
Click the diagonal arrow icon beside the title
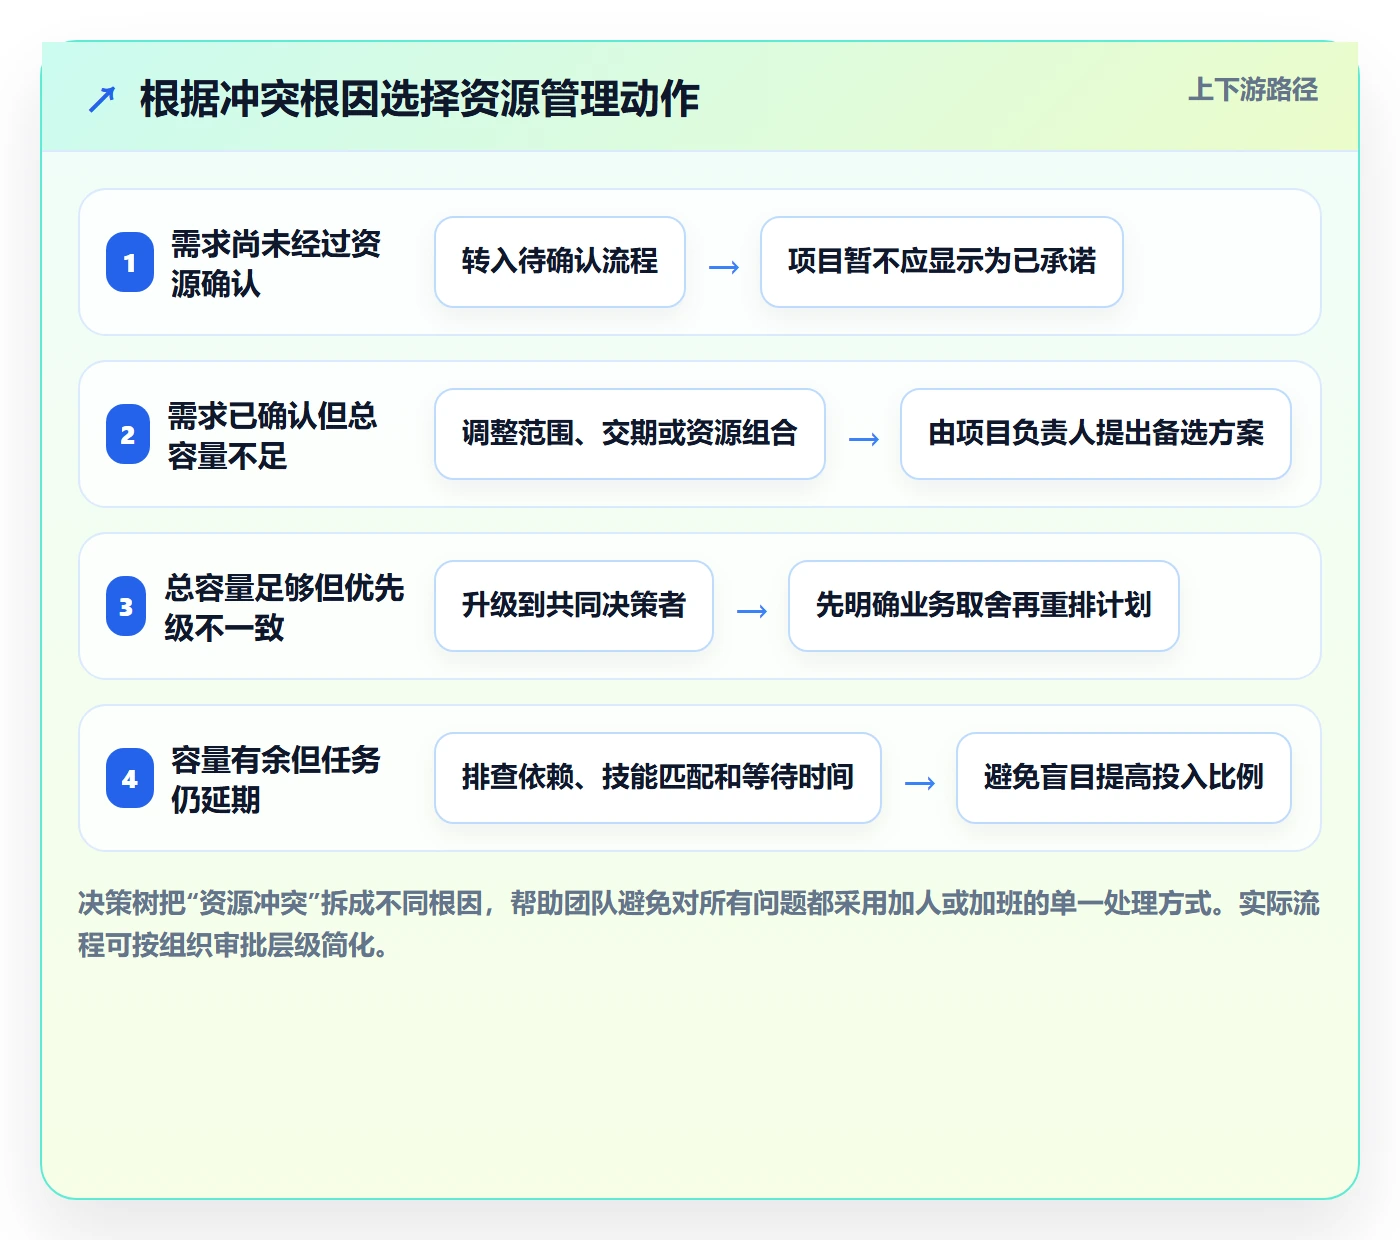[x=102, y=99]
